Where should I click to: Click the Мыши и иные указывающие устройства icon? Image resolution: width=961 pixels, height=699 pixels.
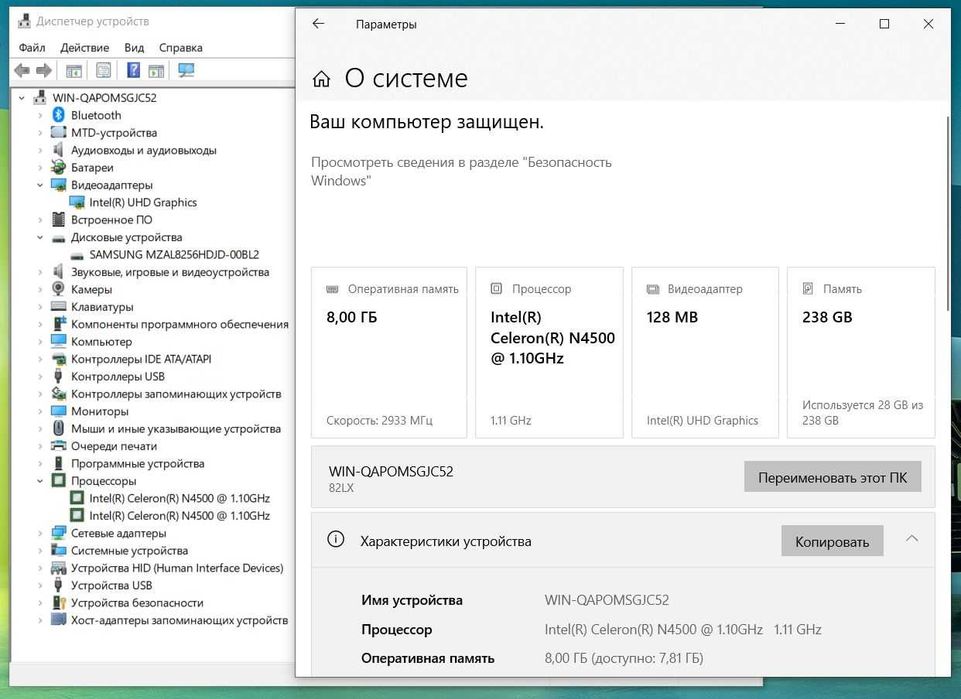(x=58, y=428)
